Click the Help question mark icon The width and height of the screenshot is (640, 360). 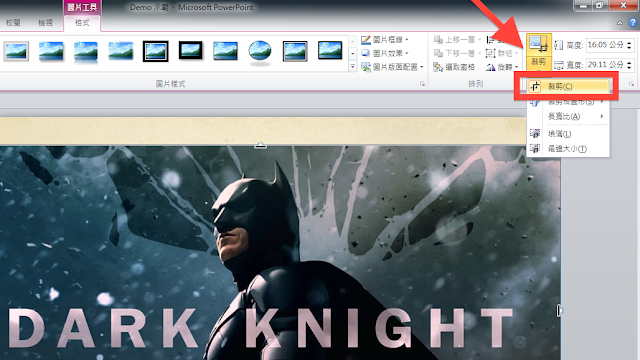(x=633, y=23)
